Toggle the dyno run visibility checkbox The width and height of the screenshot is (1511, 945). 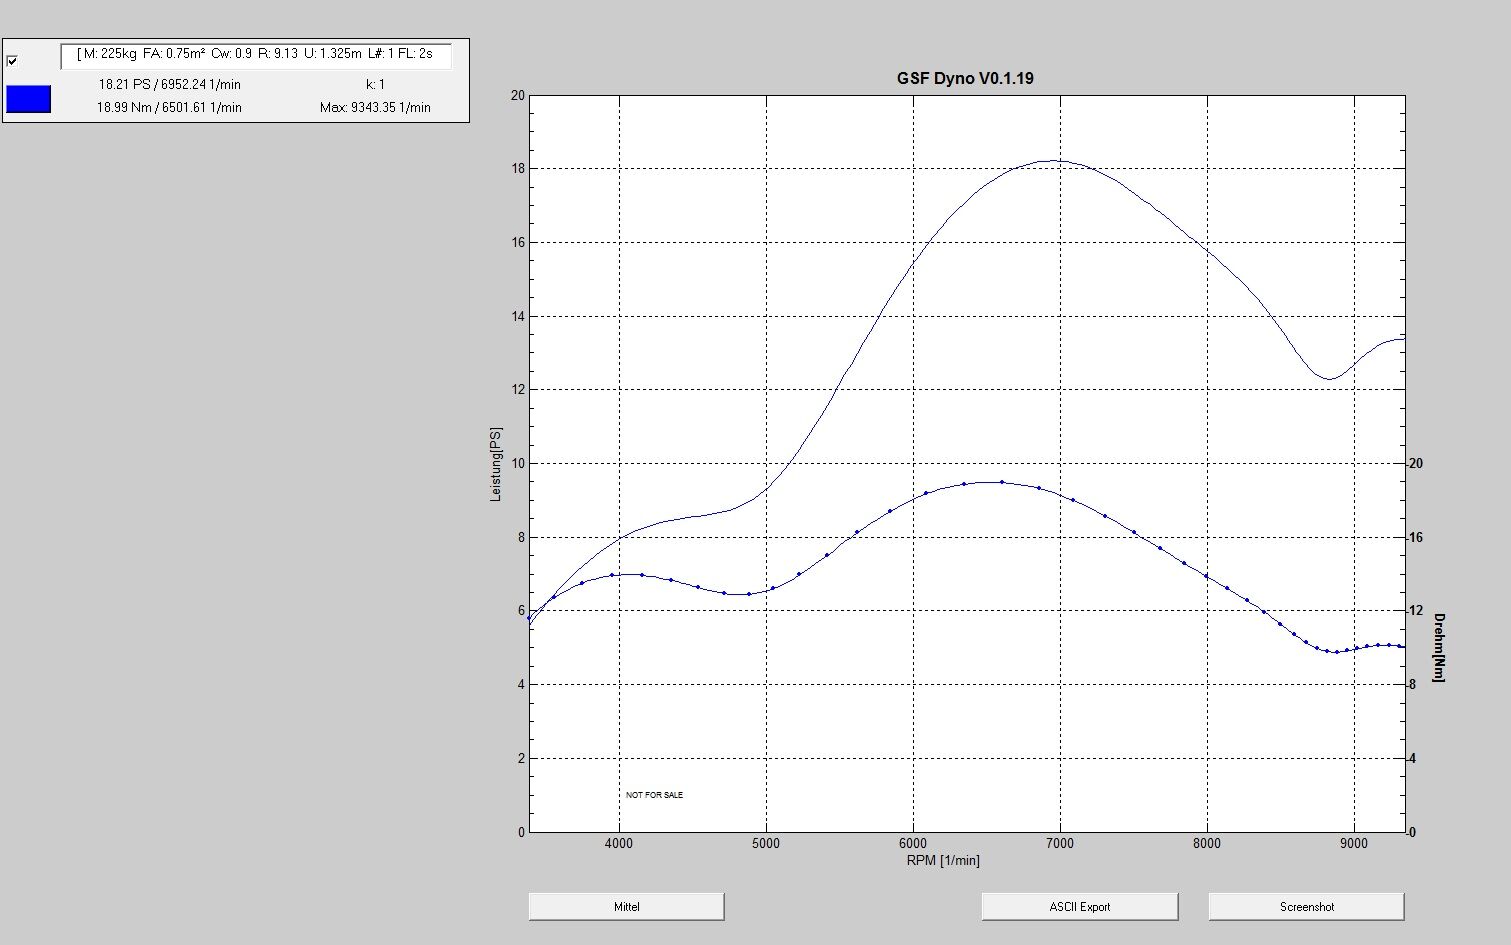tap(12, 61)
